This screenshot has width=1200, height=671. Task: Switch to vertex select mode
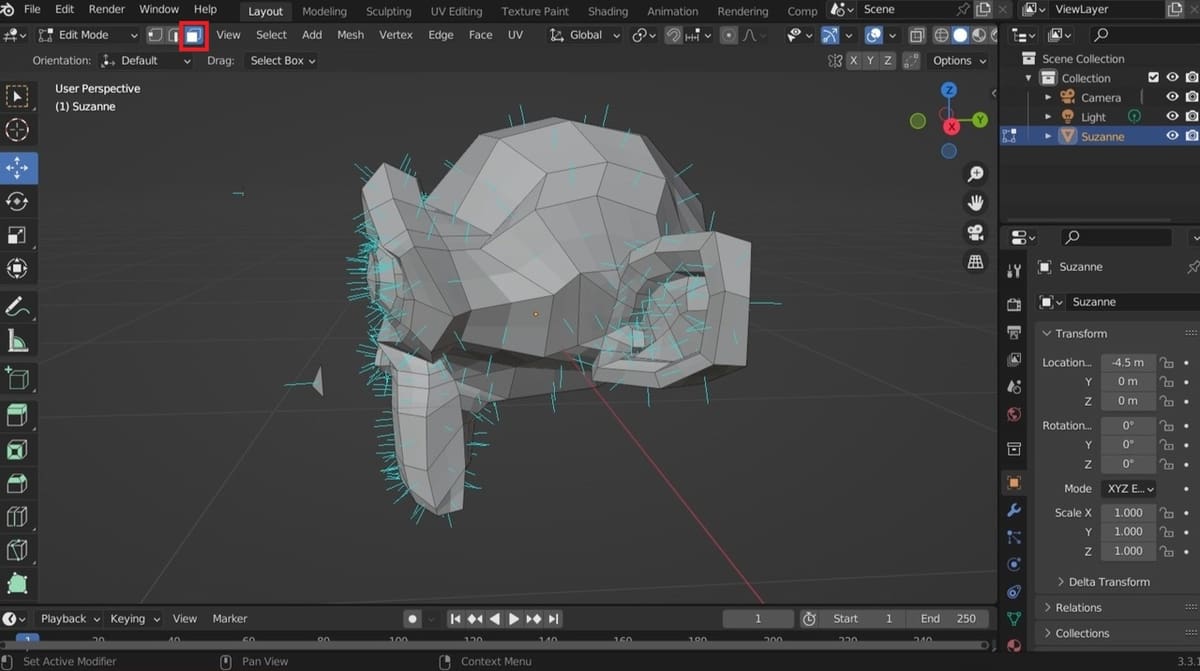(x=155, y=35)
